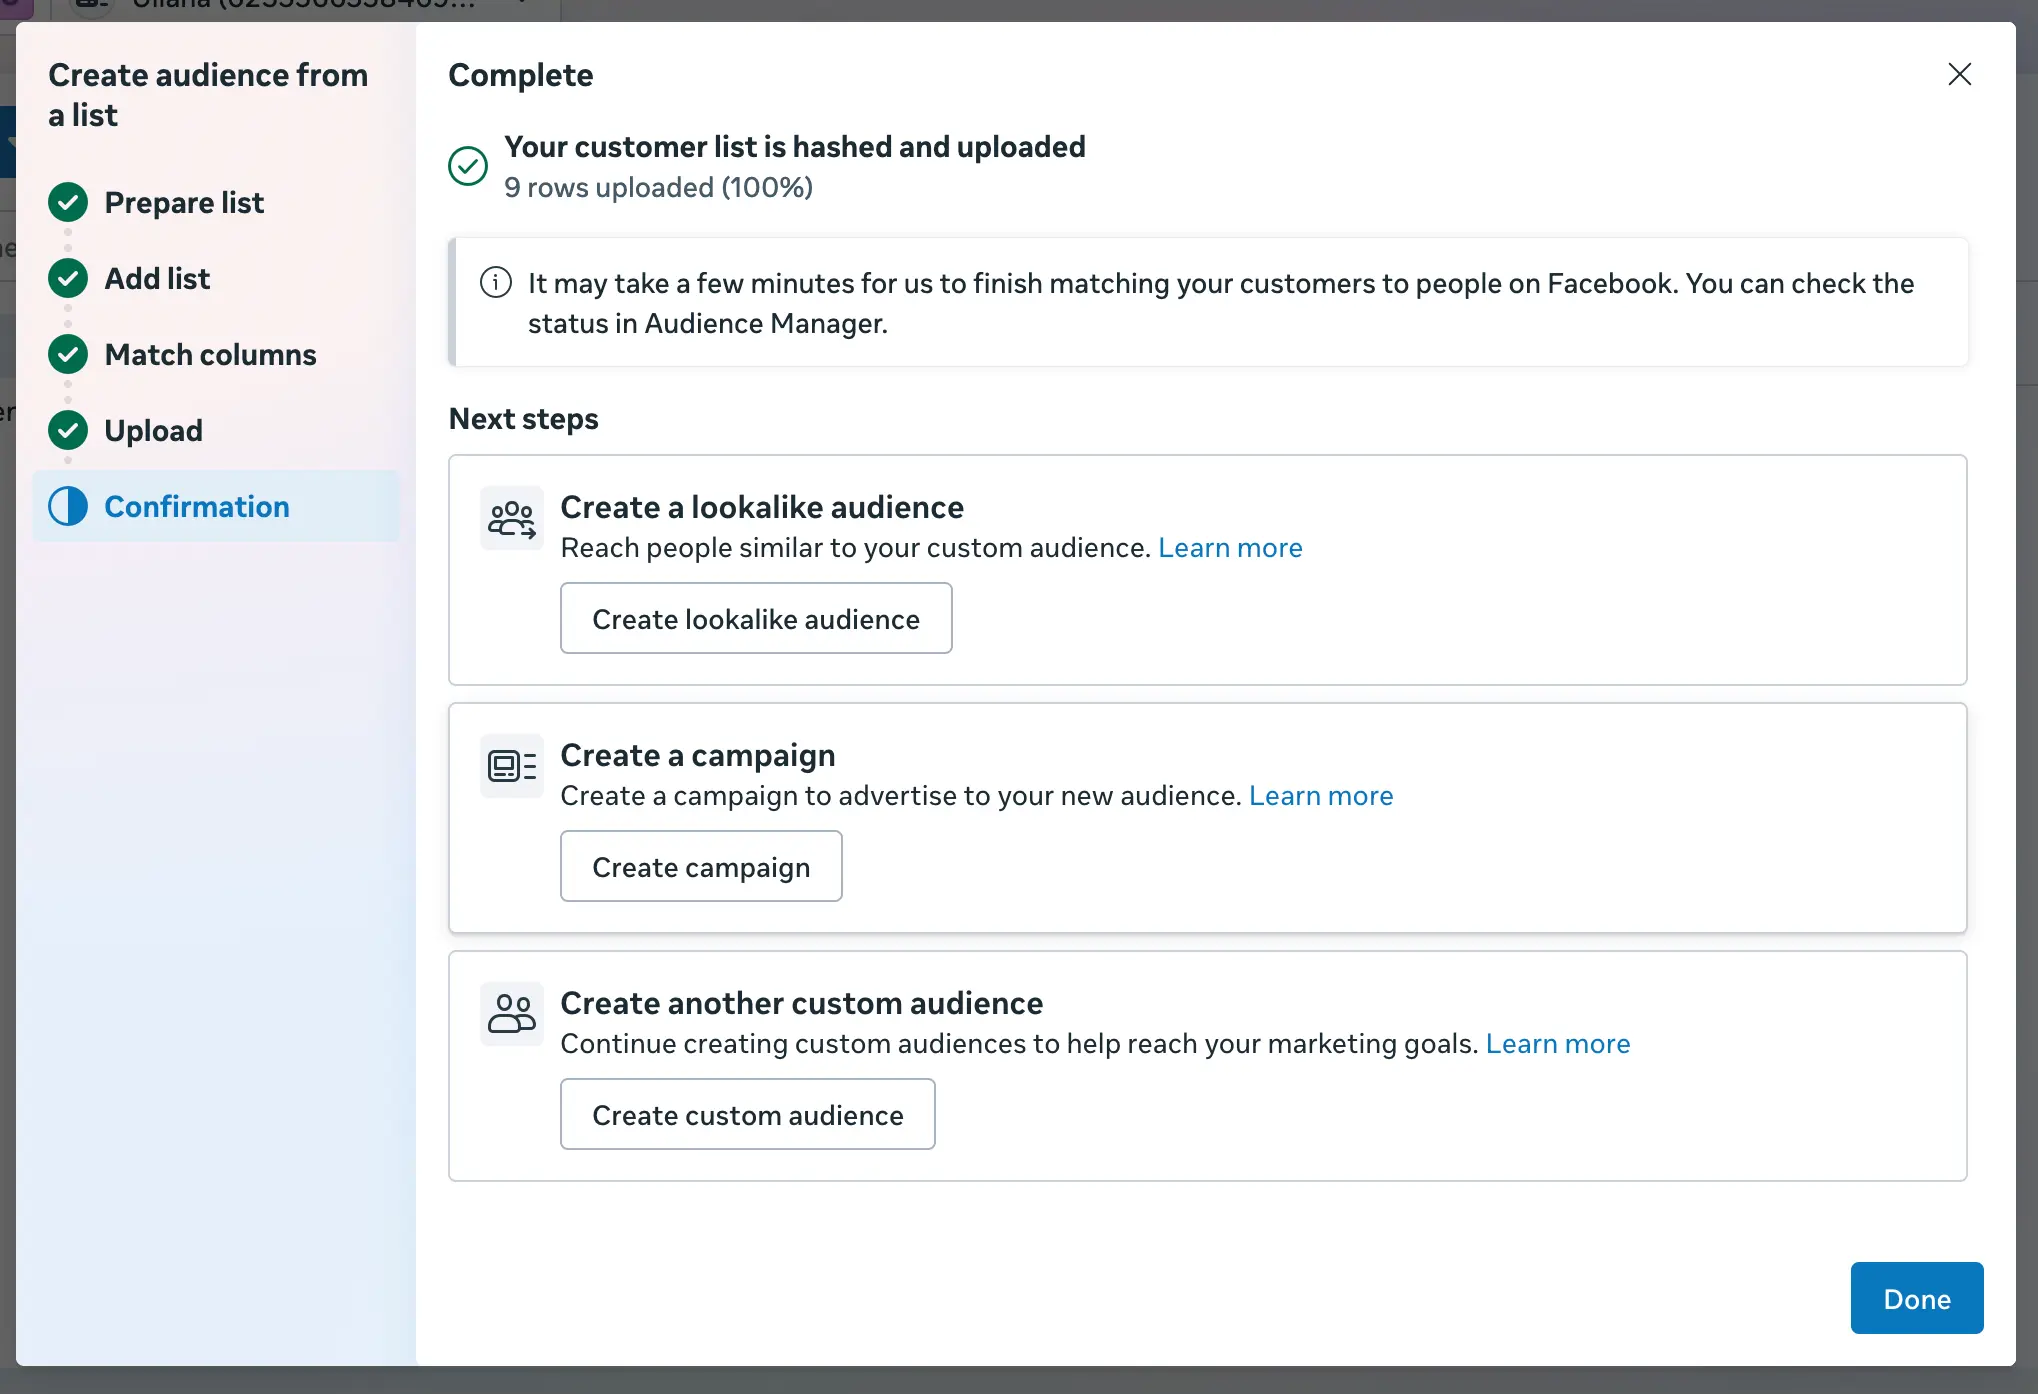The height and width of the screenshot is (1394, 2038).
Task: Select the Confirmation step in sidebar
Action: click(x=197, y=507)
